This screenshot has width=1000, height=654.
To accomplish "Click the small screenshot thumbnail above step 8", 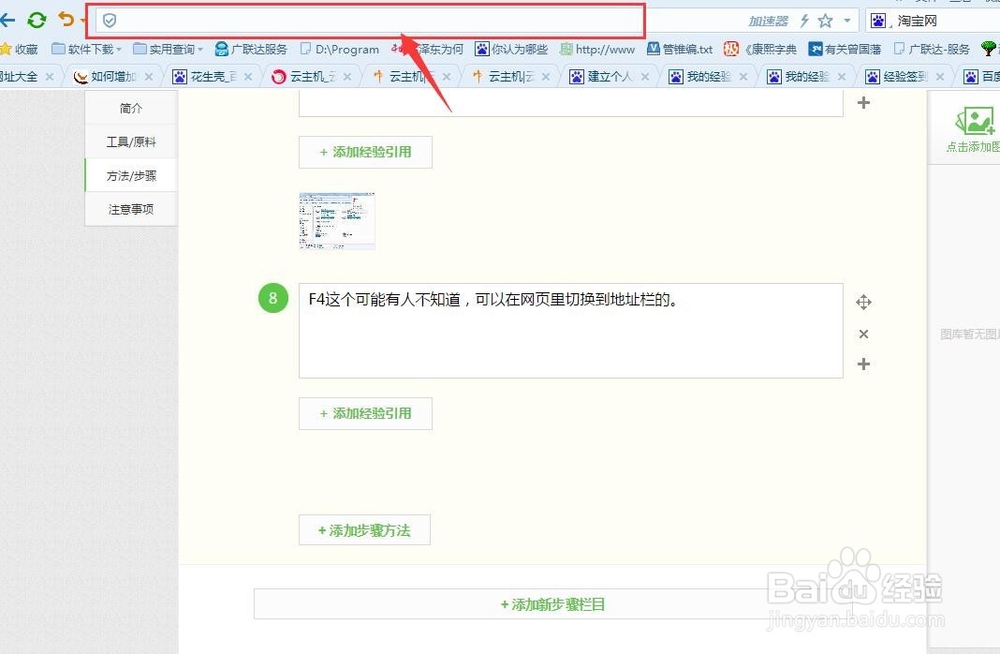I will click(336, 220).
